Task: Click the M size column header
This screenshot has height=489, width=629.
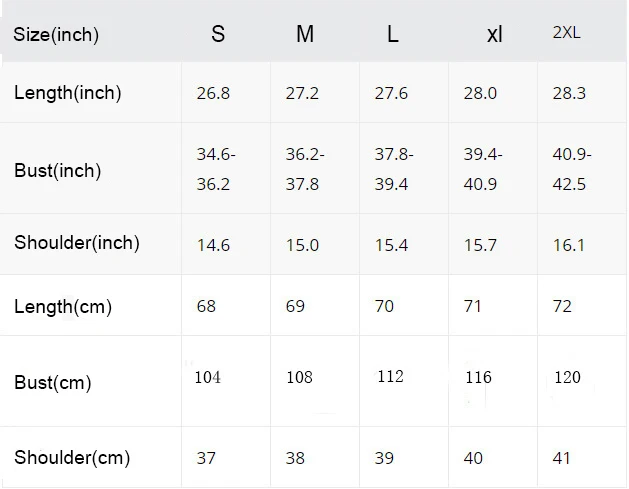Action: pos(305,35)
